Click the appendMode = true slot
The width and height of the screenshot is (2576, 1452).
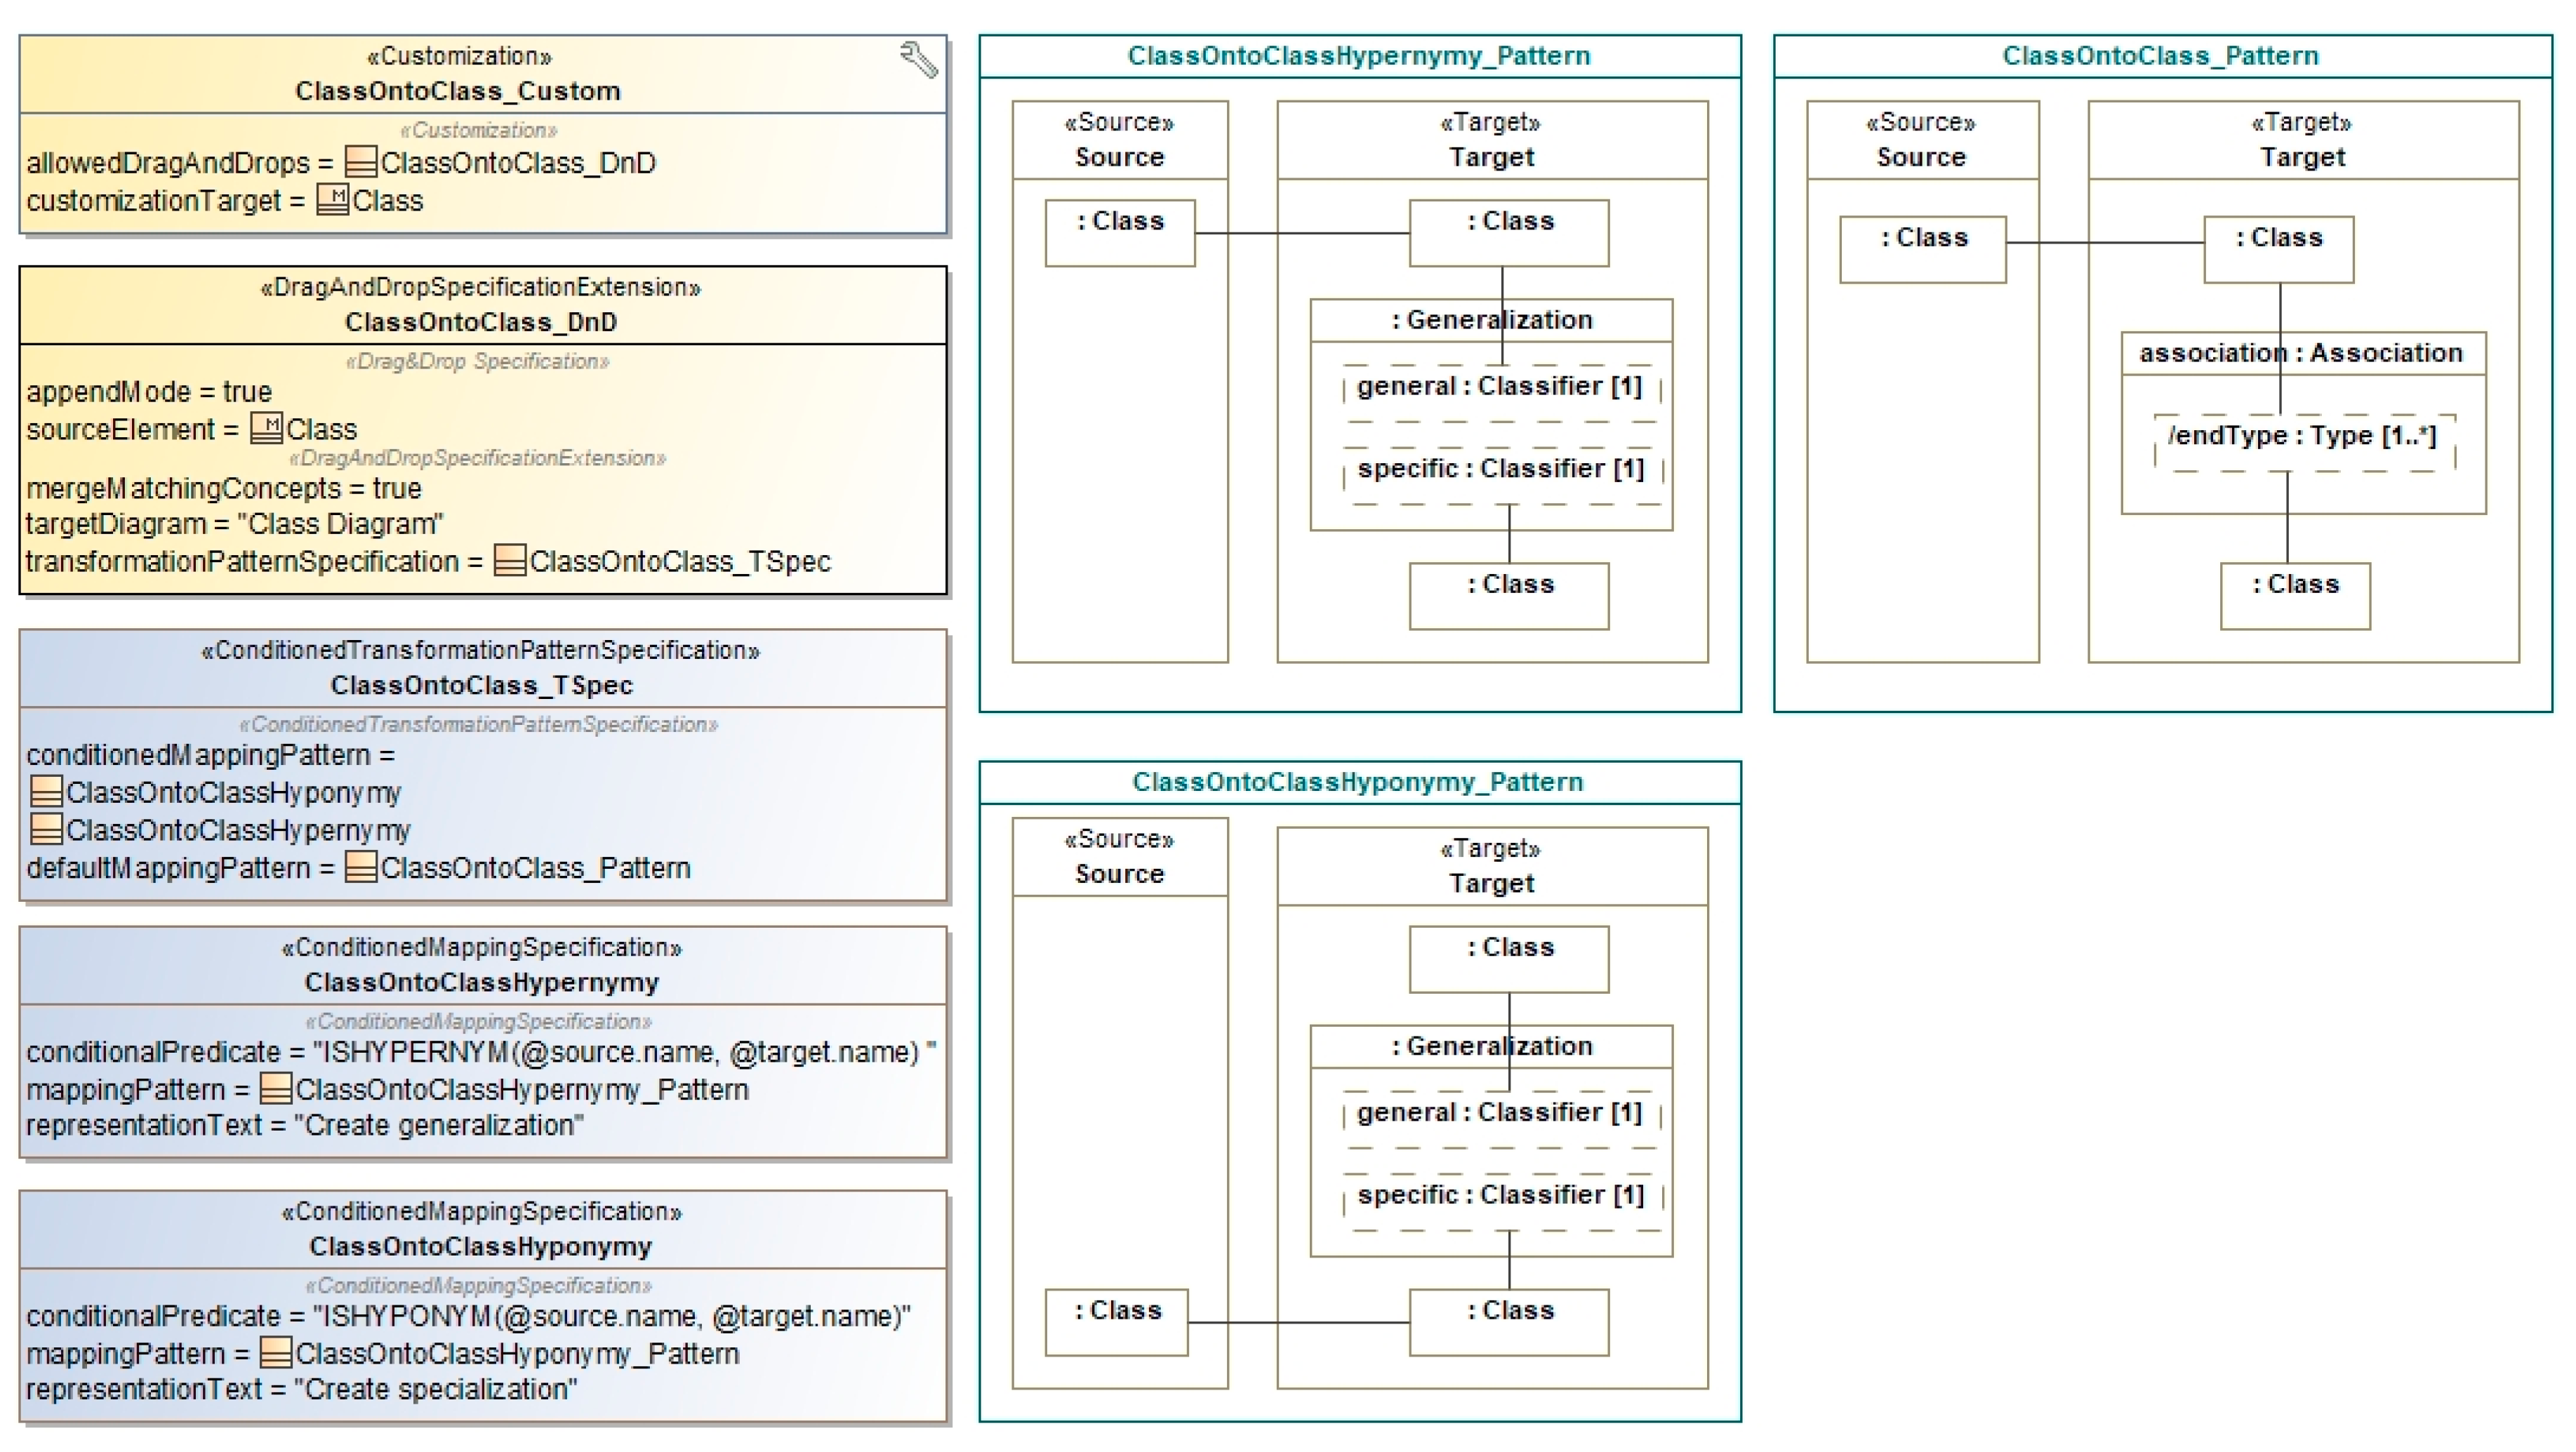click(x=149, y=391)
